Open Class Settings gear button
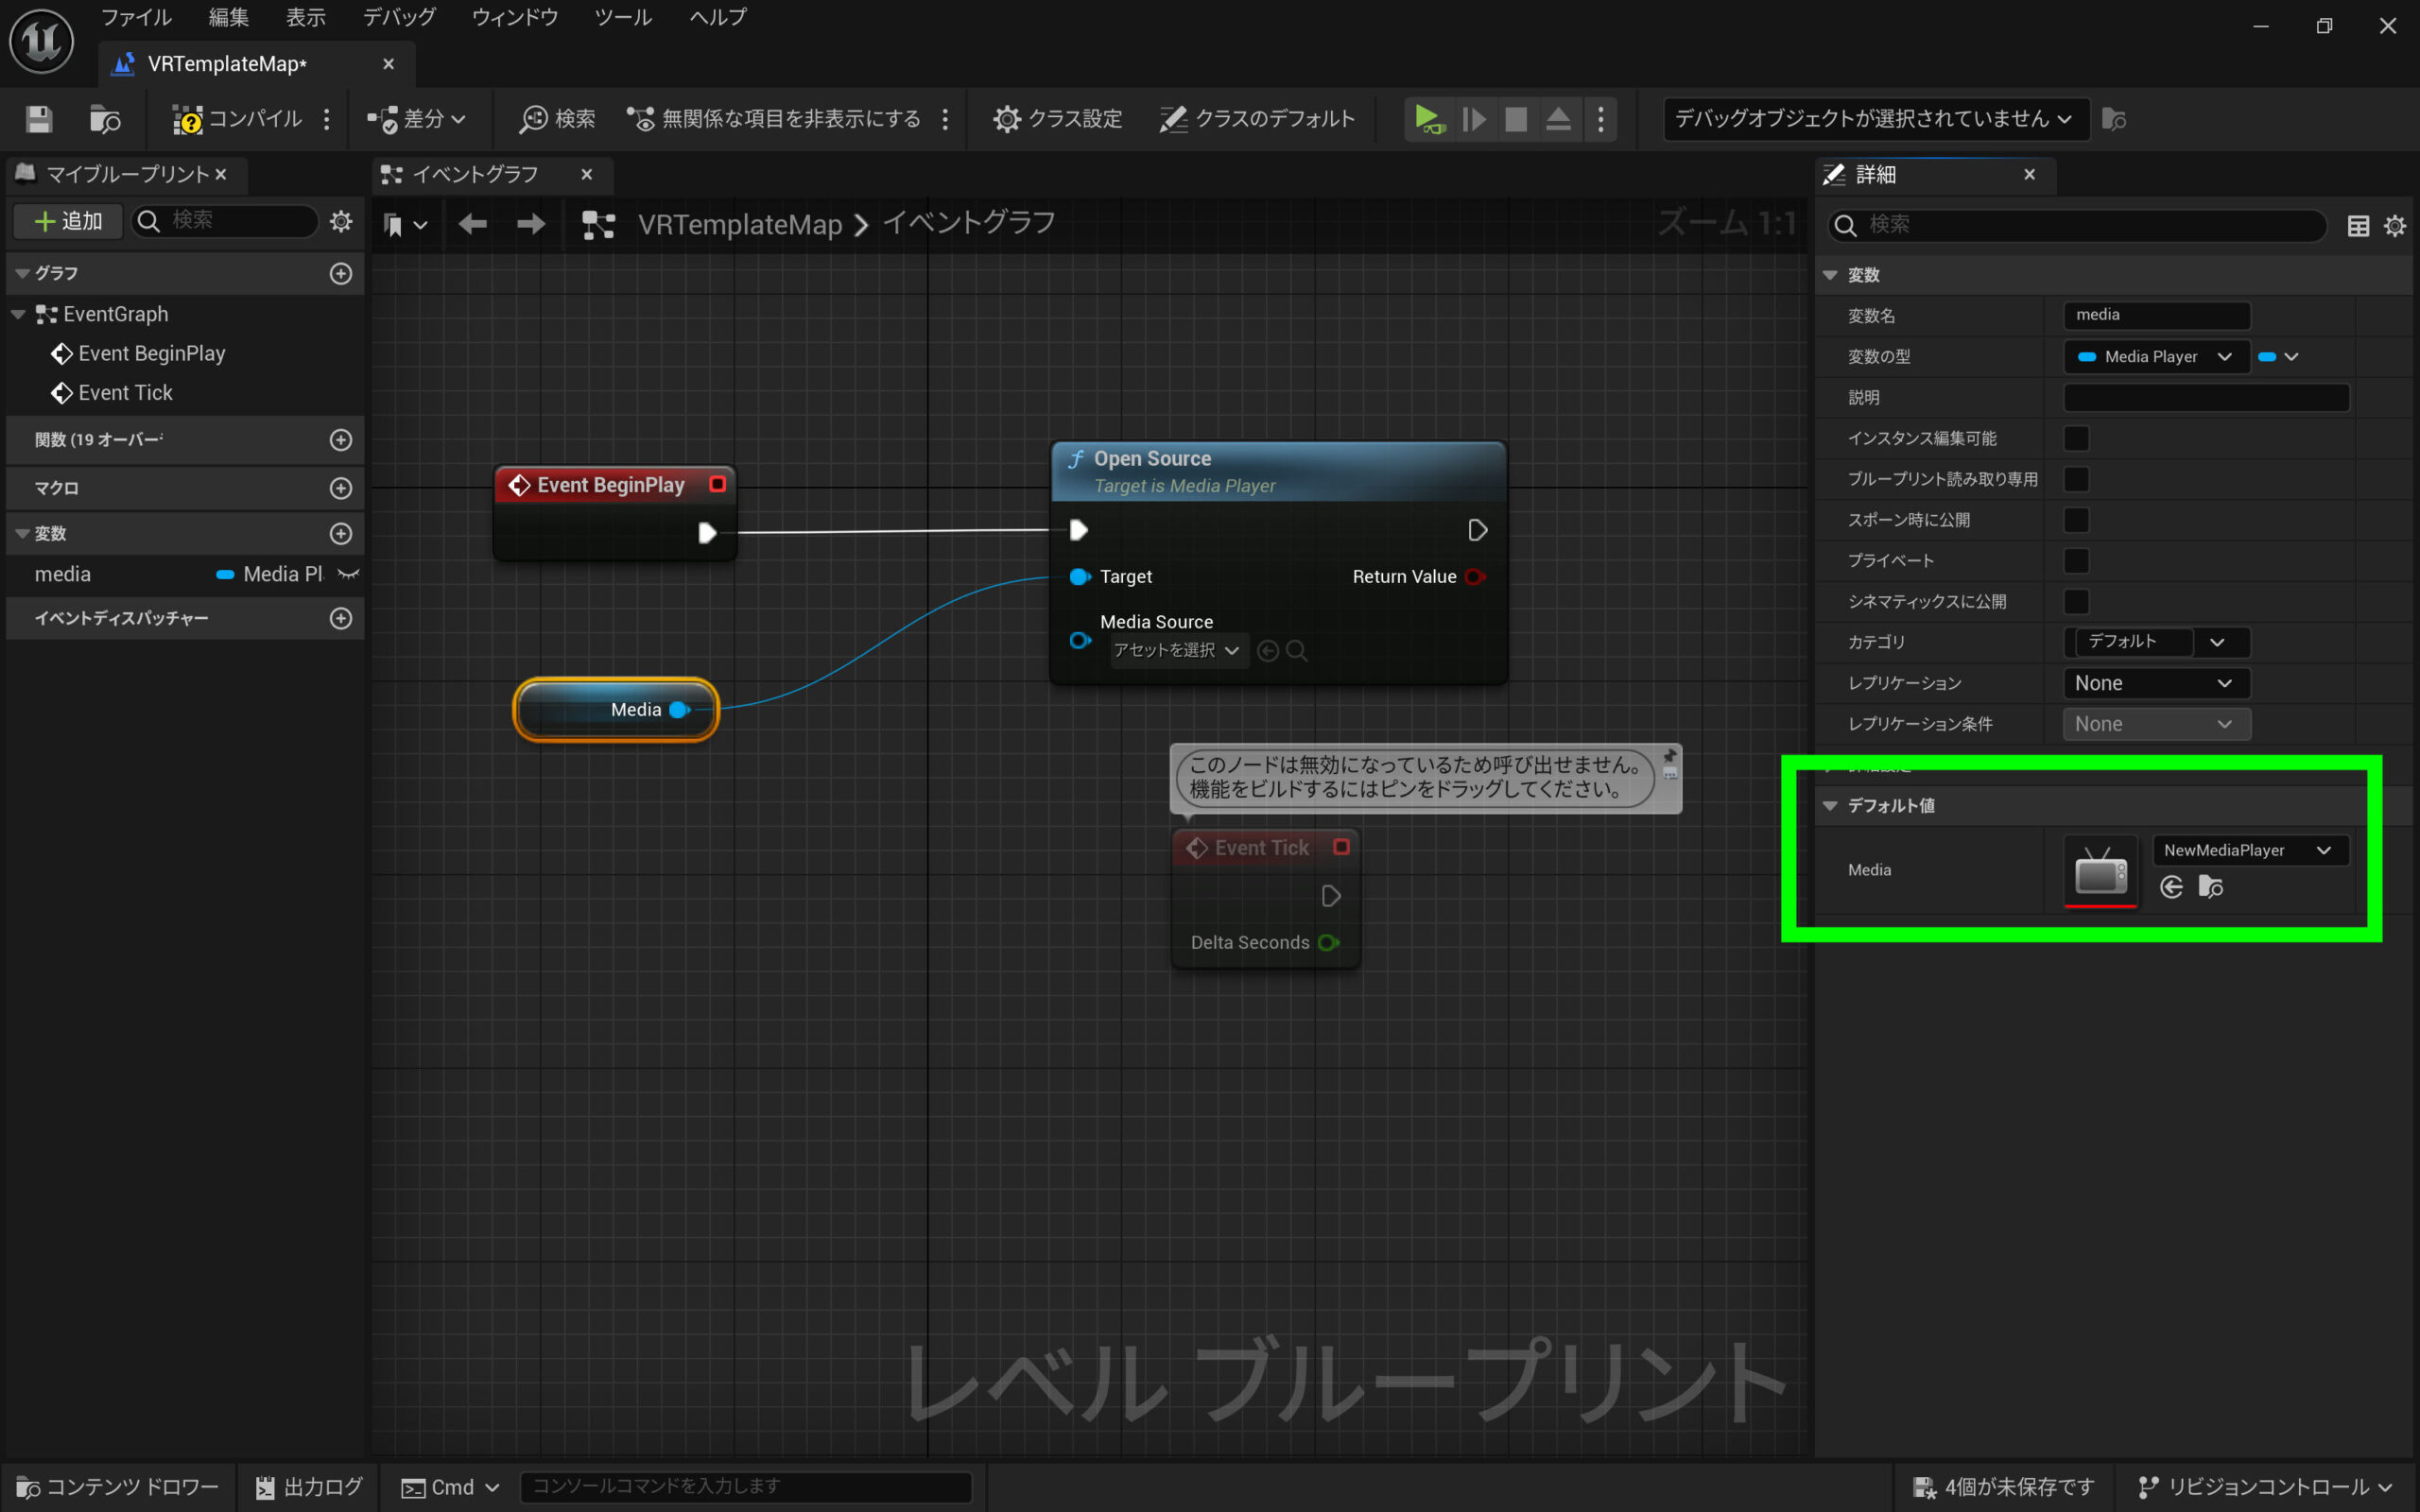The height and width of the screenshot is (1512, 2420). pos(1057,119)
